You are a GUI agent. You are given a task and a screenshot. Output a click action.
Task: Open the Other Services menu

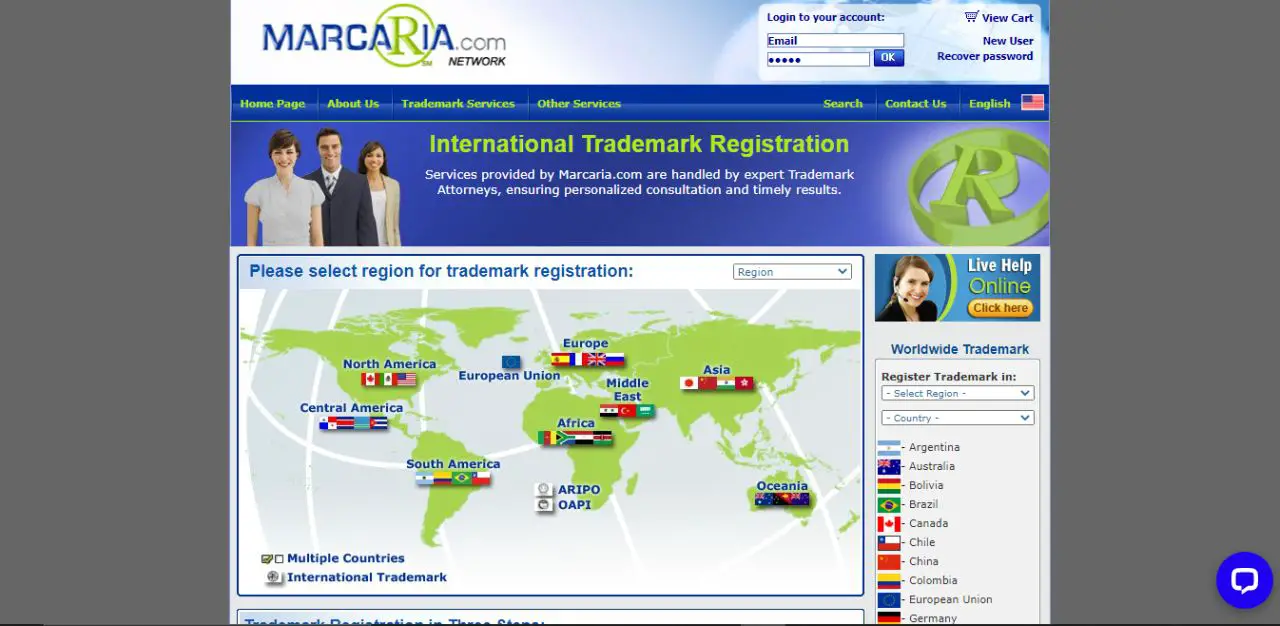[579, 104]
